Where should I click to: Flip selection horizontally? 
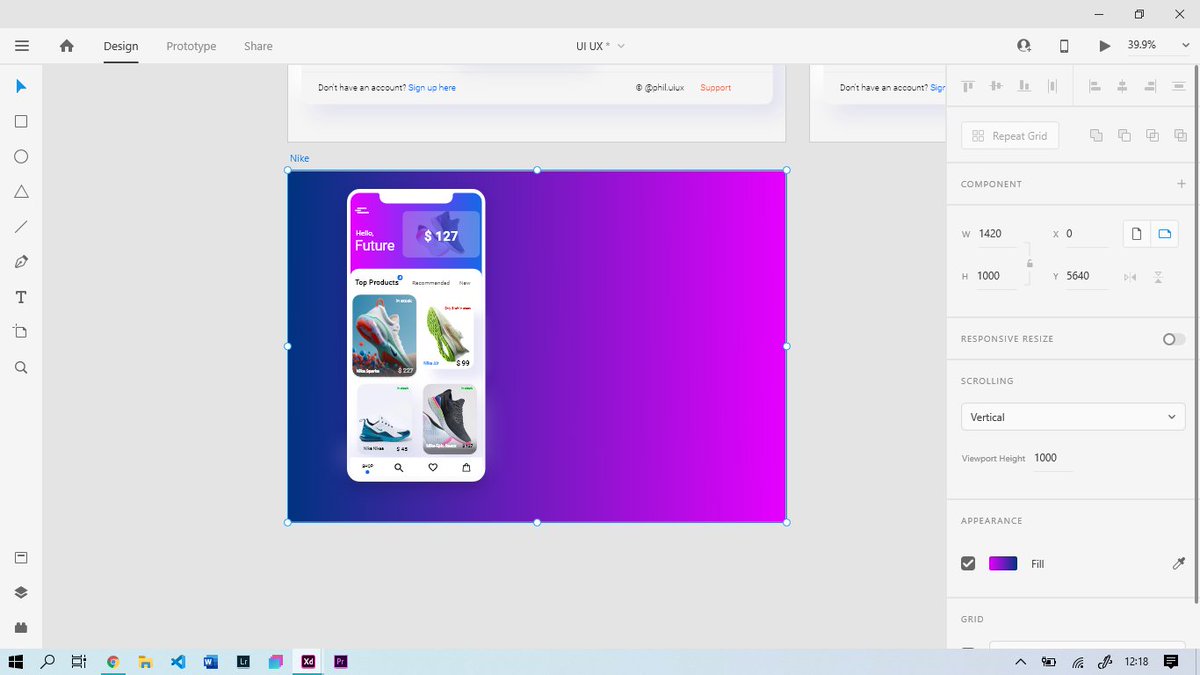click(x=1130, y=277)
